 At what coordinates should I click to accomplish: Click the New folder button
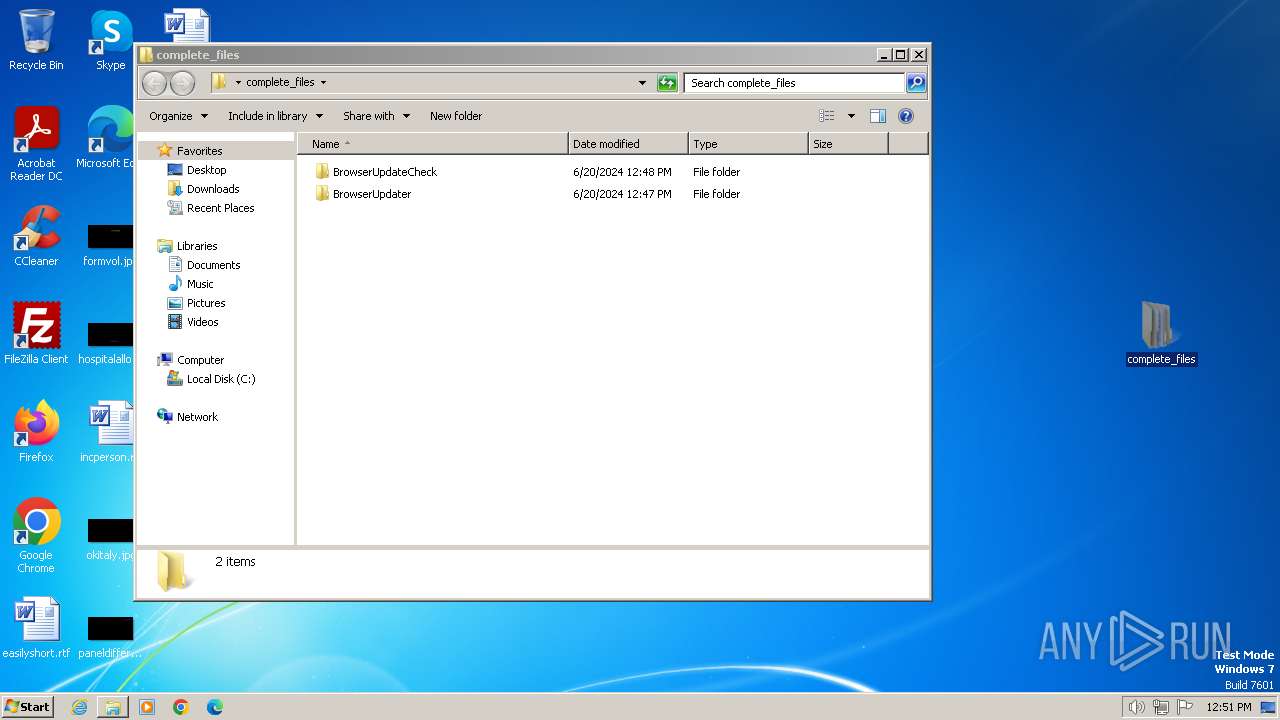click(456, 116)
